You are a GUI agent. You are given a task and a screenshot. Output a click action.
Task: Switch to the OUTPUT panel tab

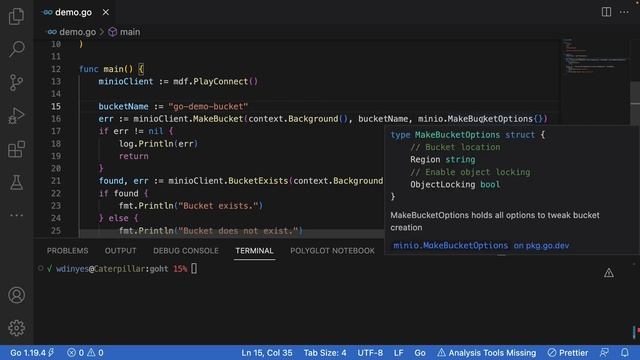(x=120, y=251)
